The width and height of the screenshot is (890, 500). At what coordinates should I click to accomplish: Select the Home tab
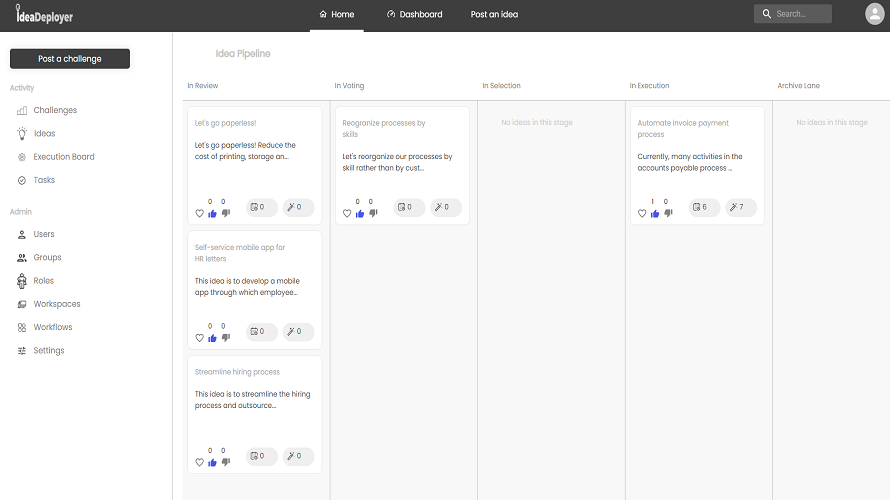pyautogui.click(x=336, y=14)
